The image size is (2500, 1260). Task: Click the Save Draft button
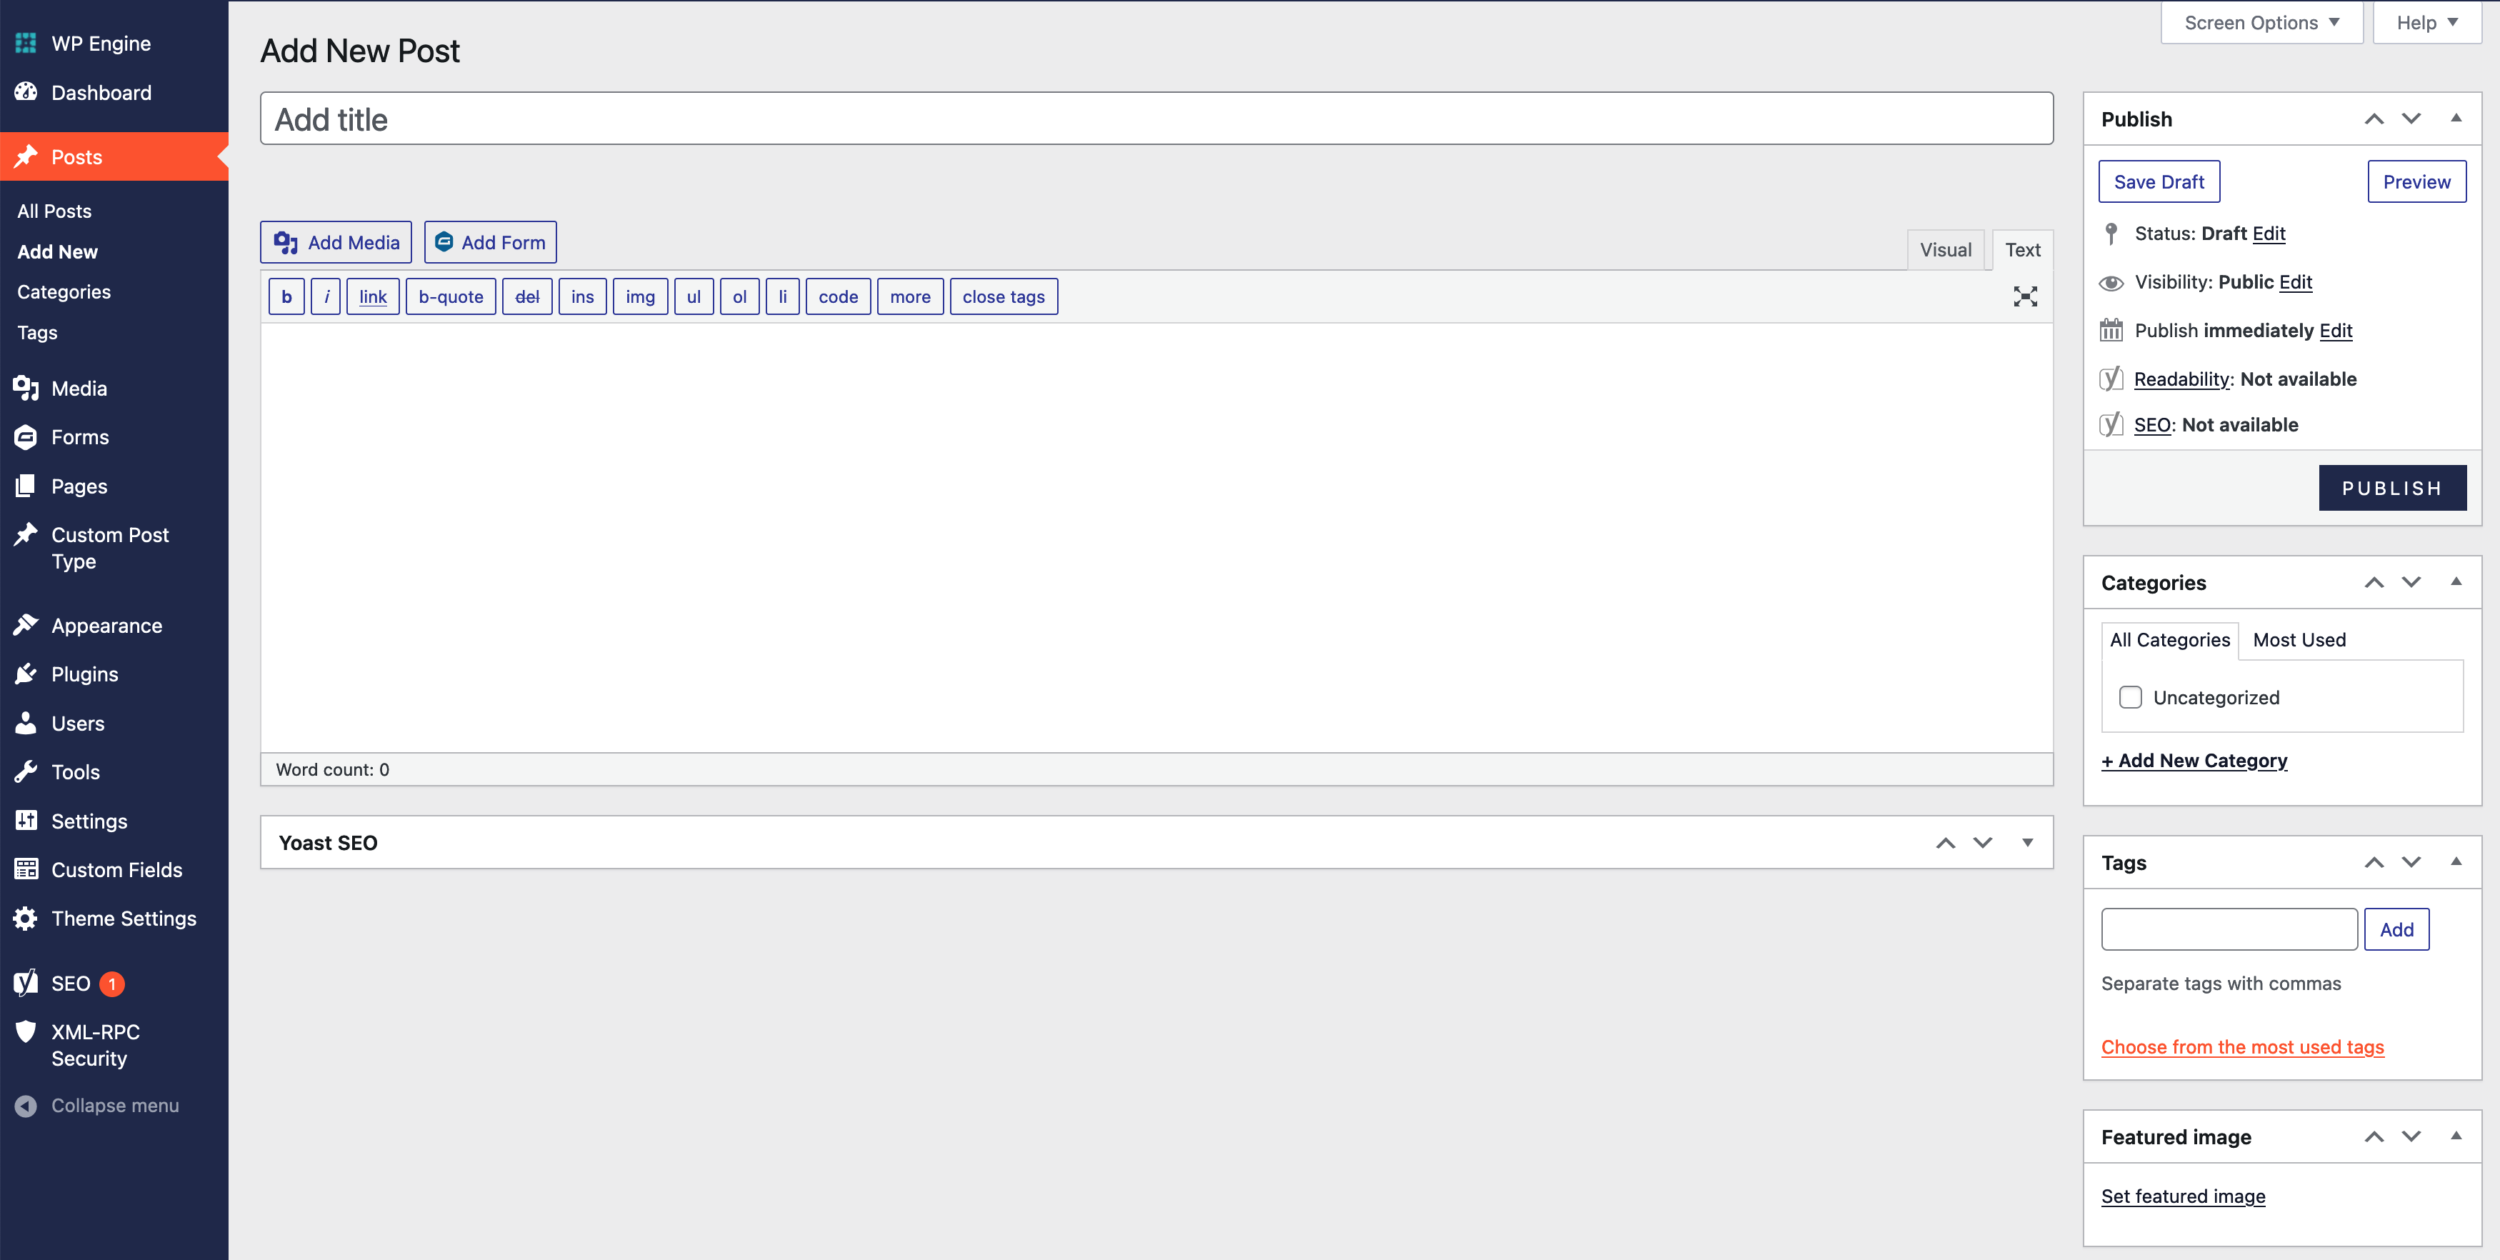point(2158,182)
